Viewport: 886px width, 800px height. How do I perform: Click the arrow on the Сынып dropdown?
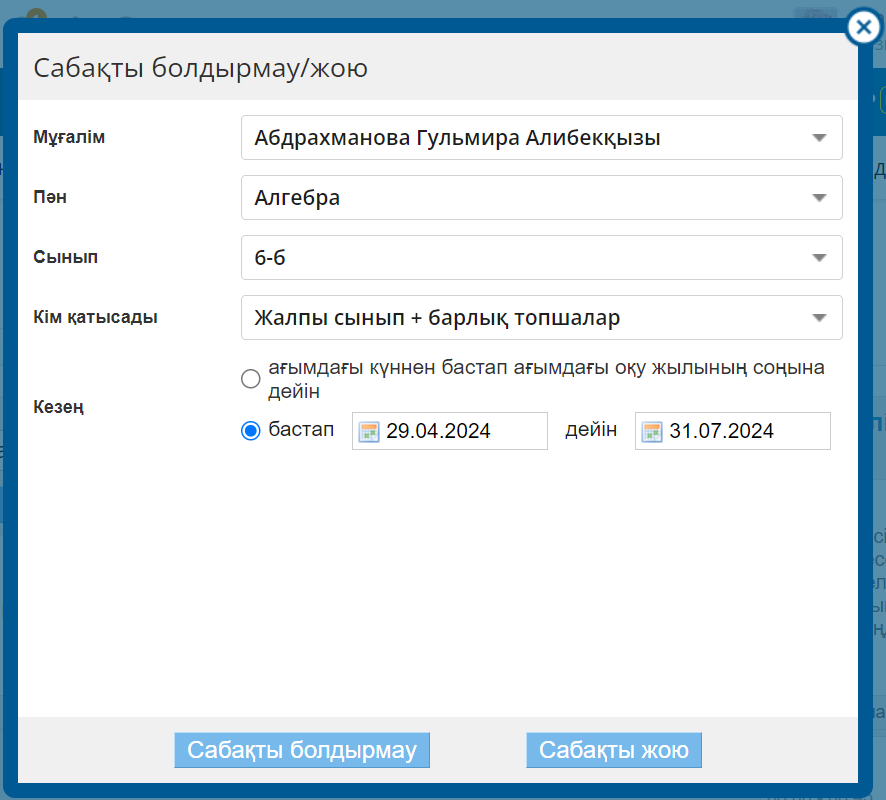click(819, 258)
